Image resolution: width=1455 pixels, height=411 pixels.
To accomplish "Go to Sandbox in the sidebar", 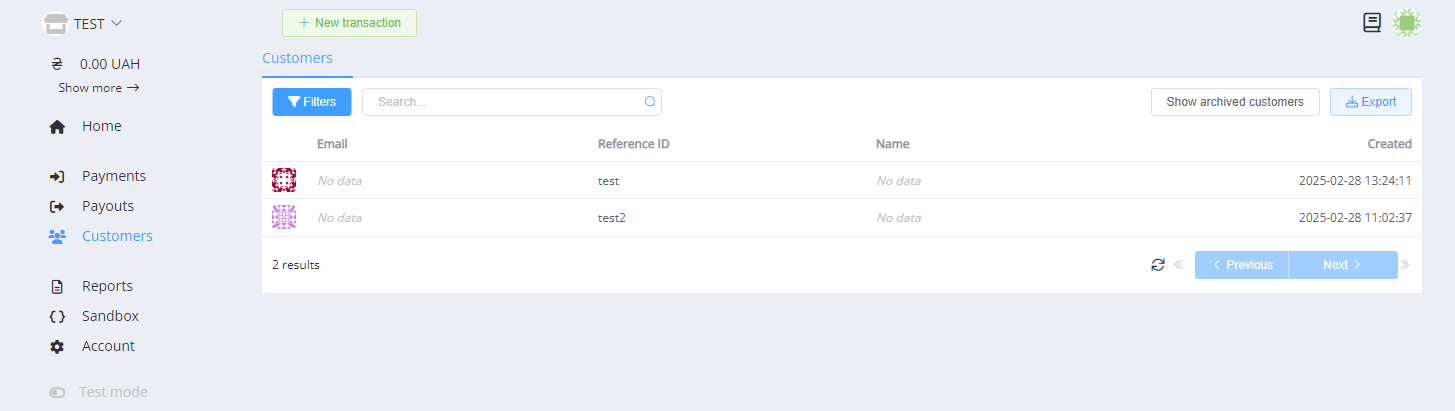I will 110,316.
